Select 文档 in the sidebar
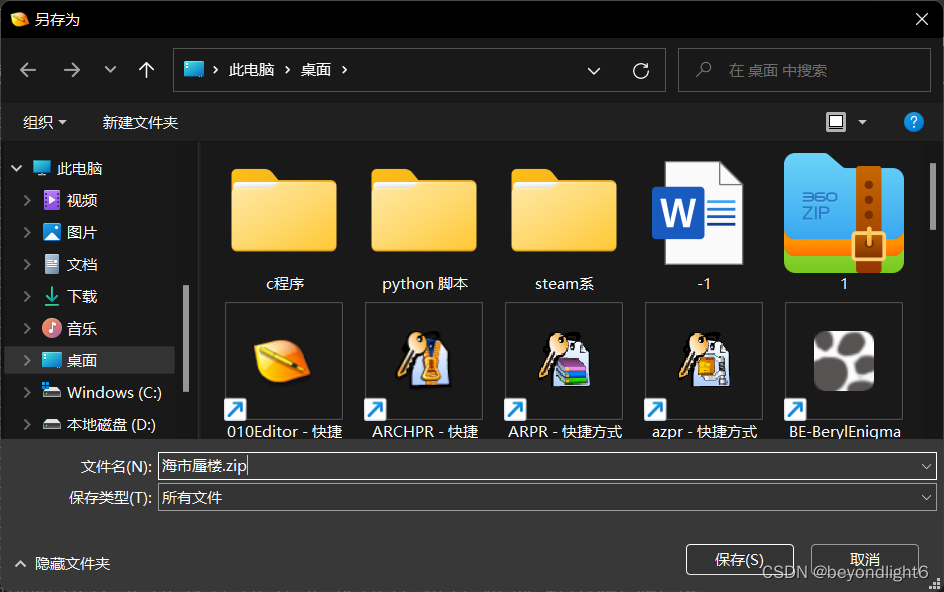The width and height of the screenshot is (944, 592). pos(82,264)
